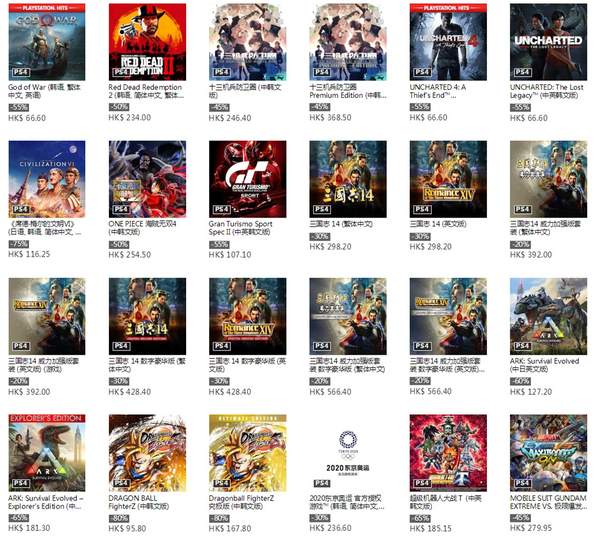Open the Super Robot Wars T cover
600x538 pixels.
point(448,453)
